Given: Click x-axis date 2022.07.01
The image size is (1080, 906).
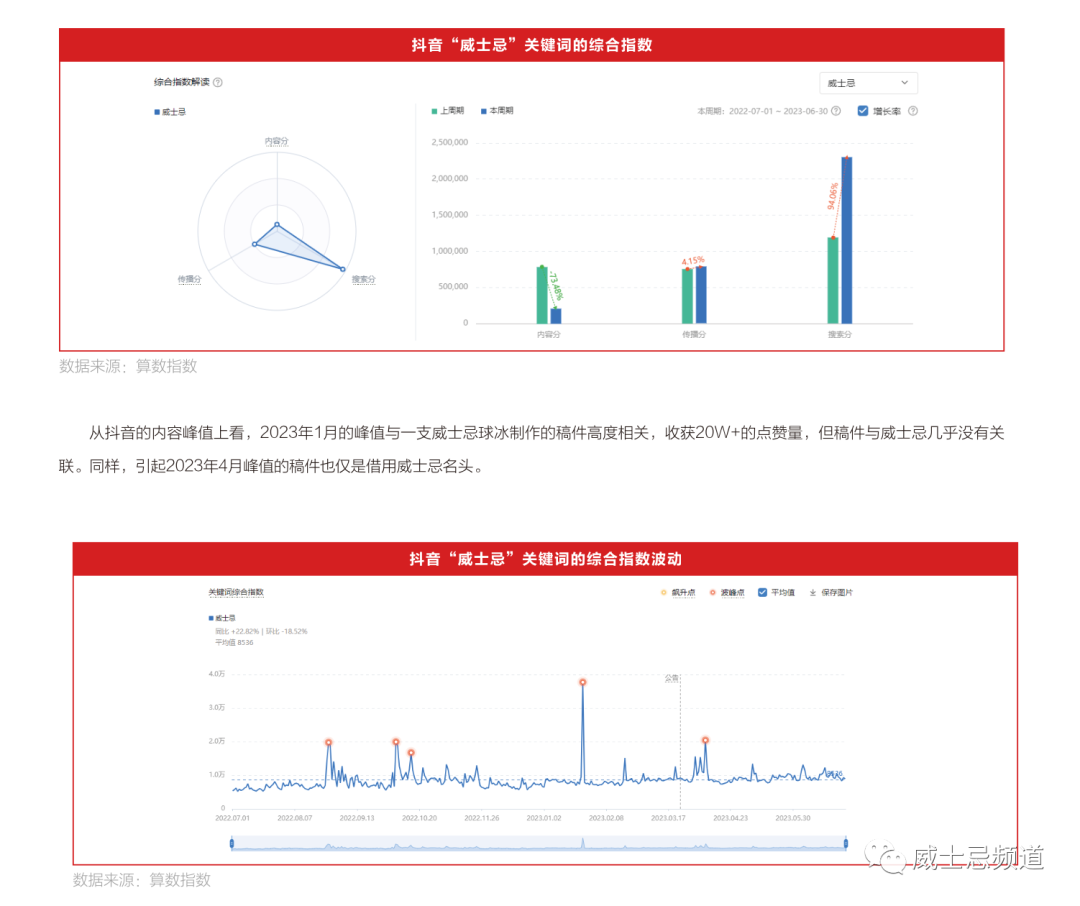Looking at the screenshot, I should 232,818.
